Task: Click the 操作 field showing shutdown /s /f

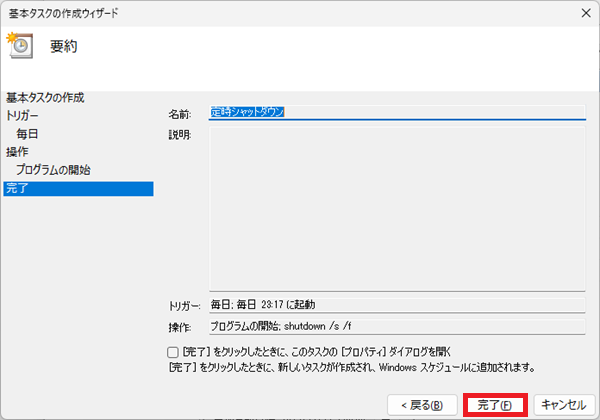Action: click(397, 326)
